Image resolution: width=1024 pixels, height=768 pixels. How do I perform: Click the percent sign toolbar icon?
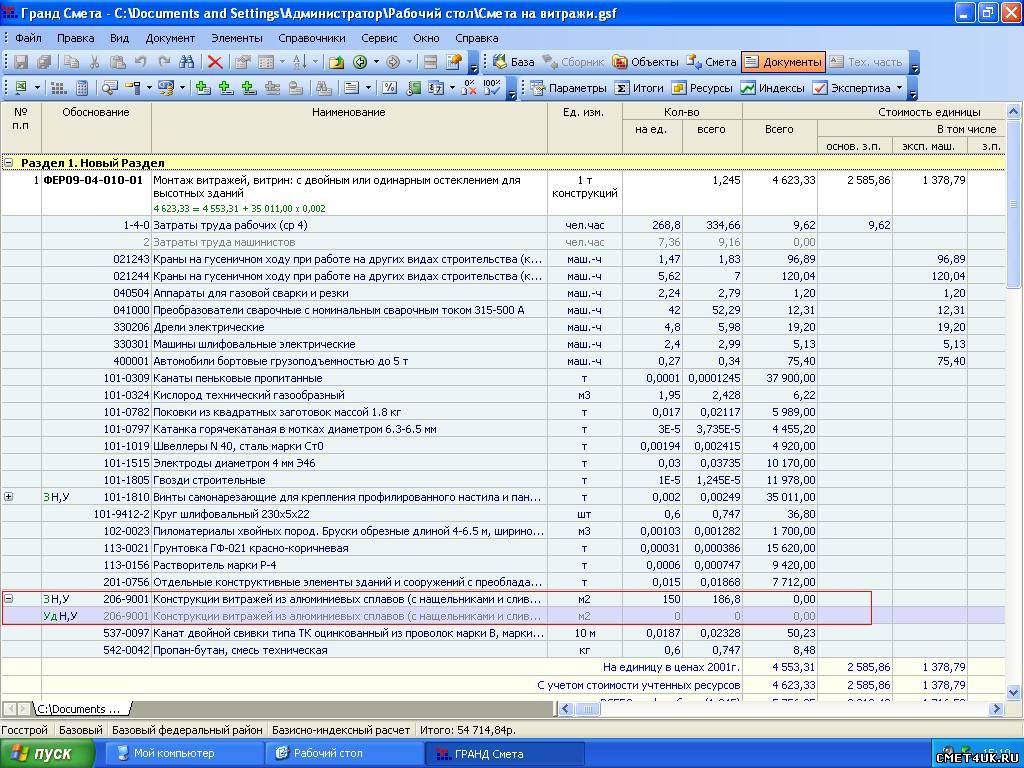[x=389, y=88]
